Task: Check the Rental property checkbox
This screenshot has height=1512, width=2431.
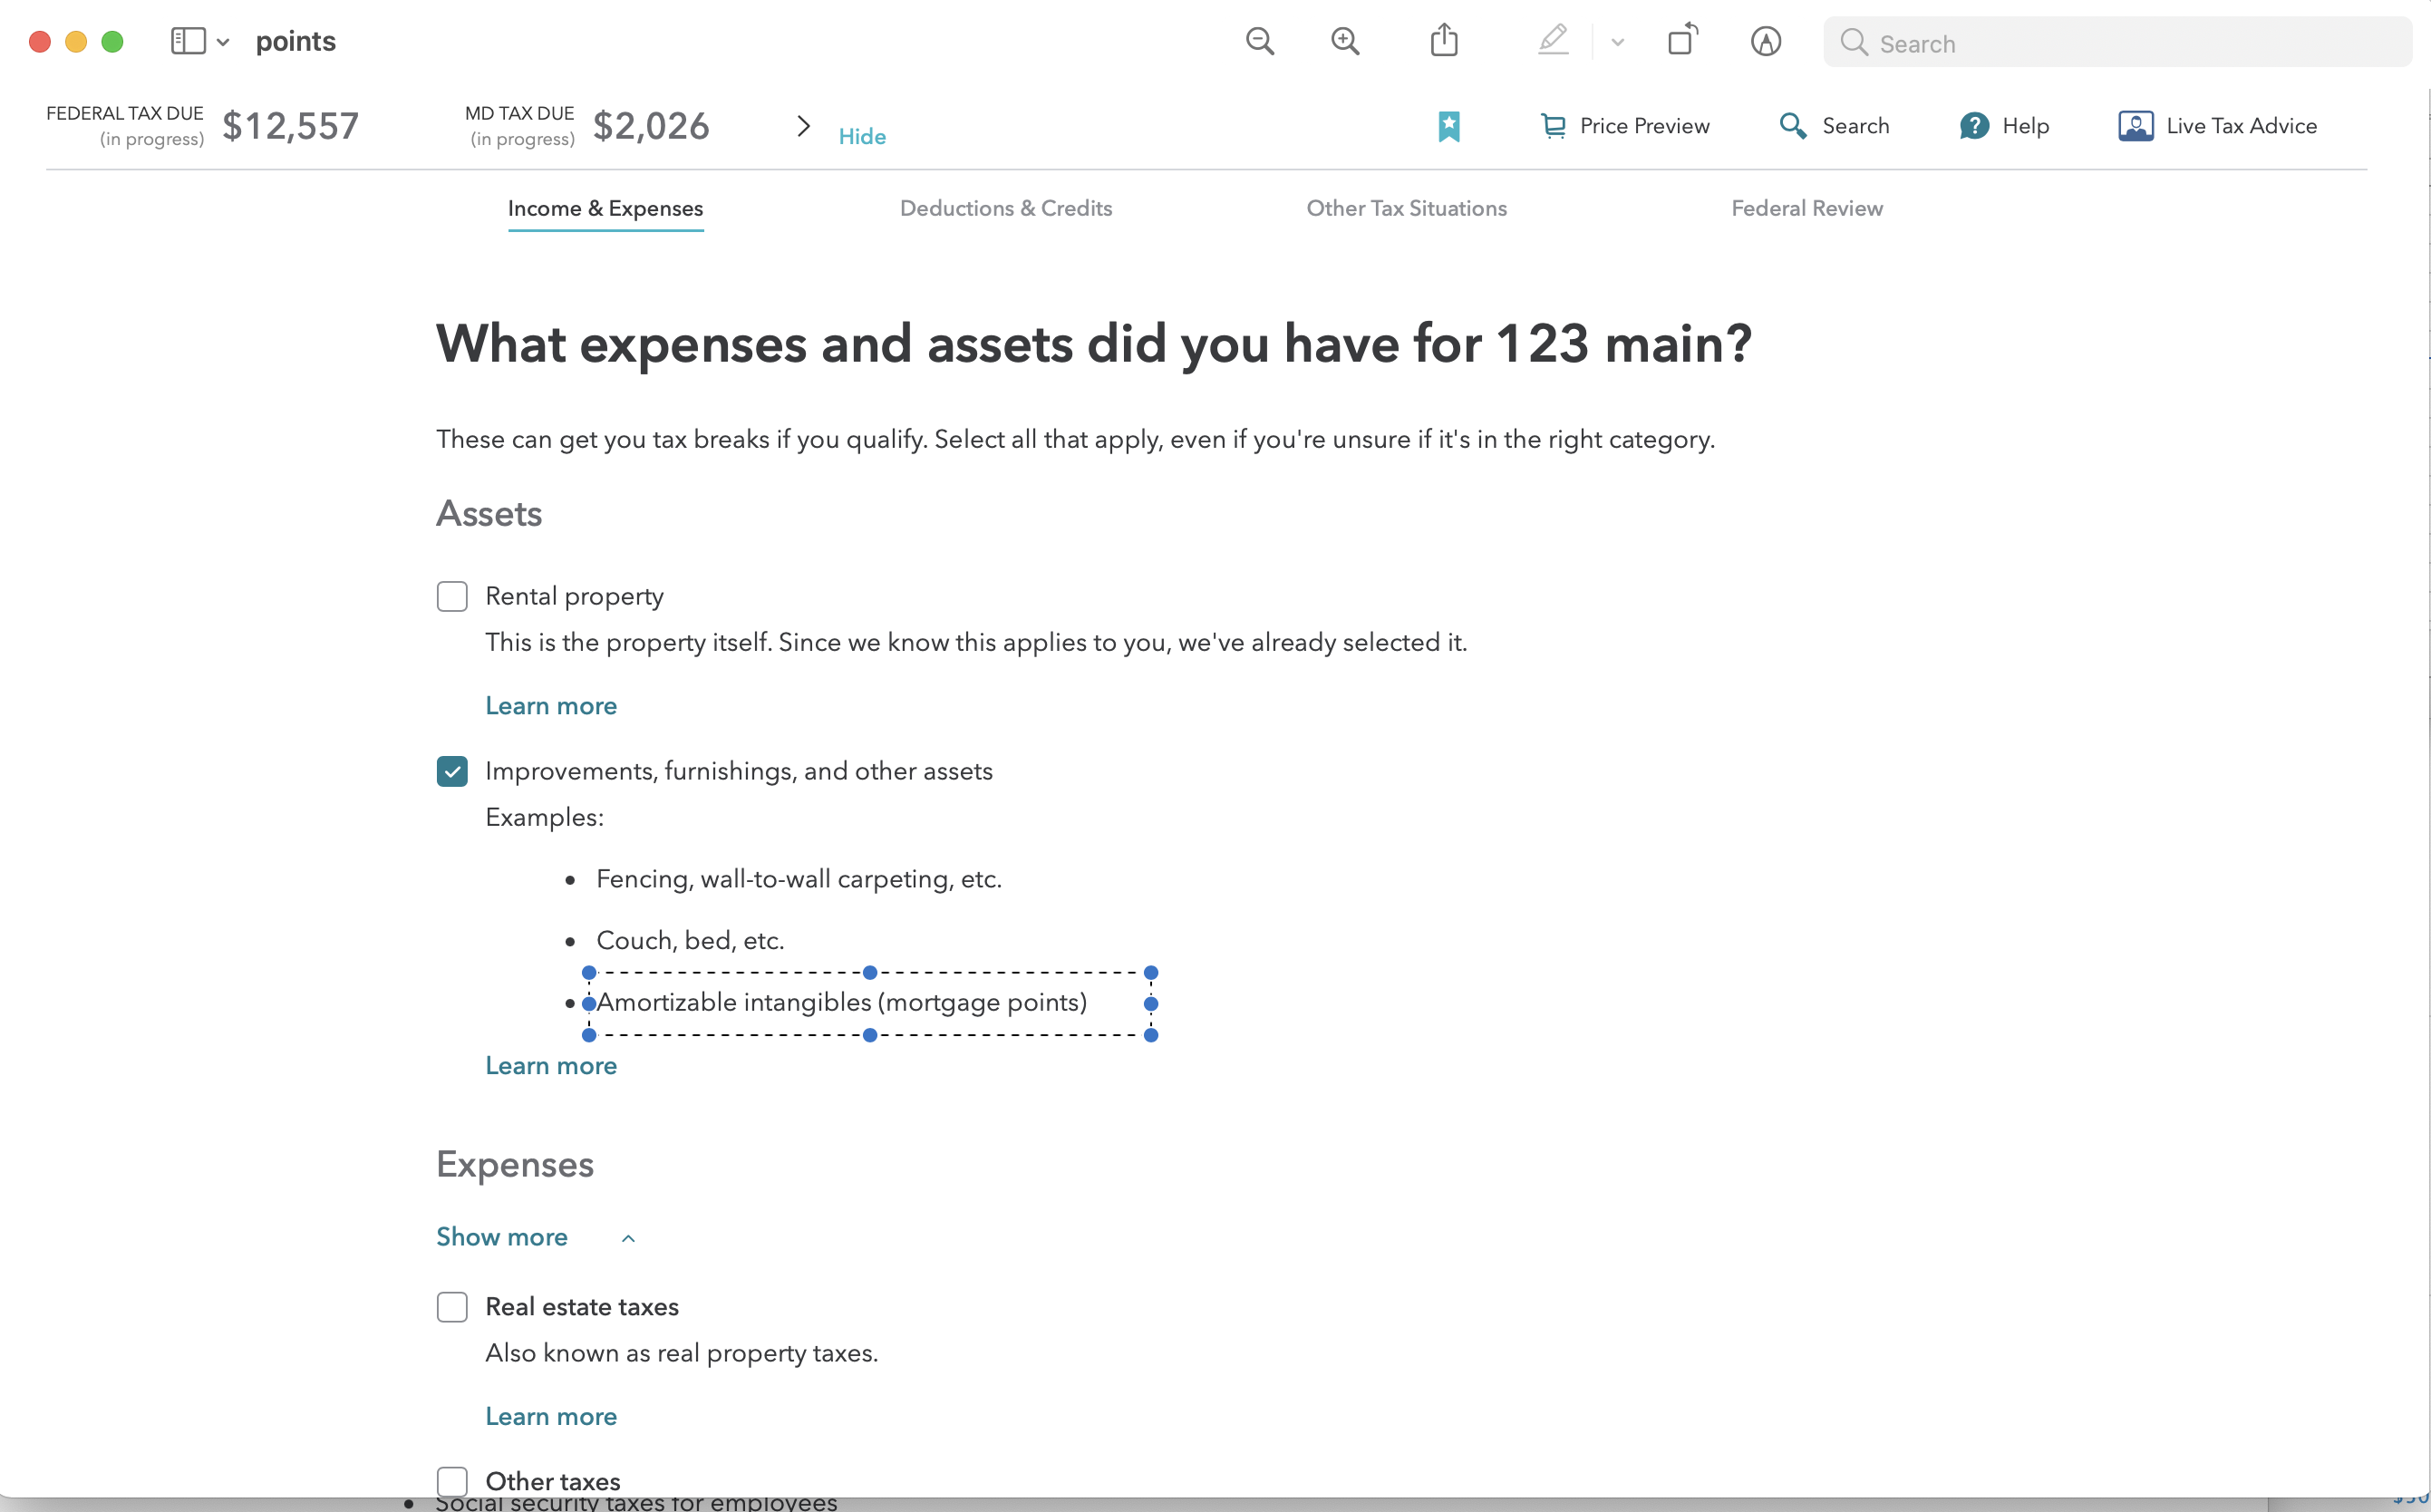Action: tap(452, 597)
